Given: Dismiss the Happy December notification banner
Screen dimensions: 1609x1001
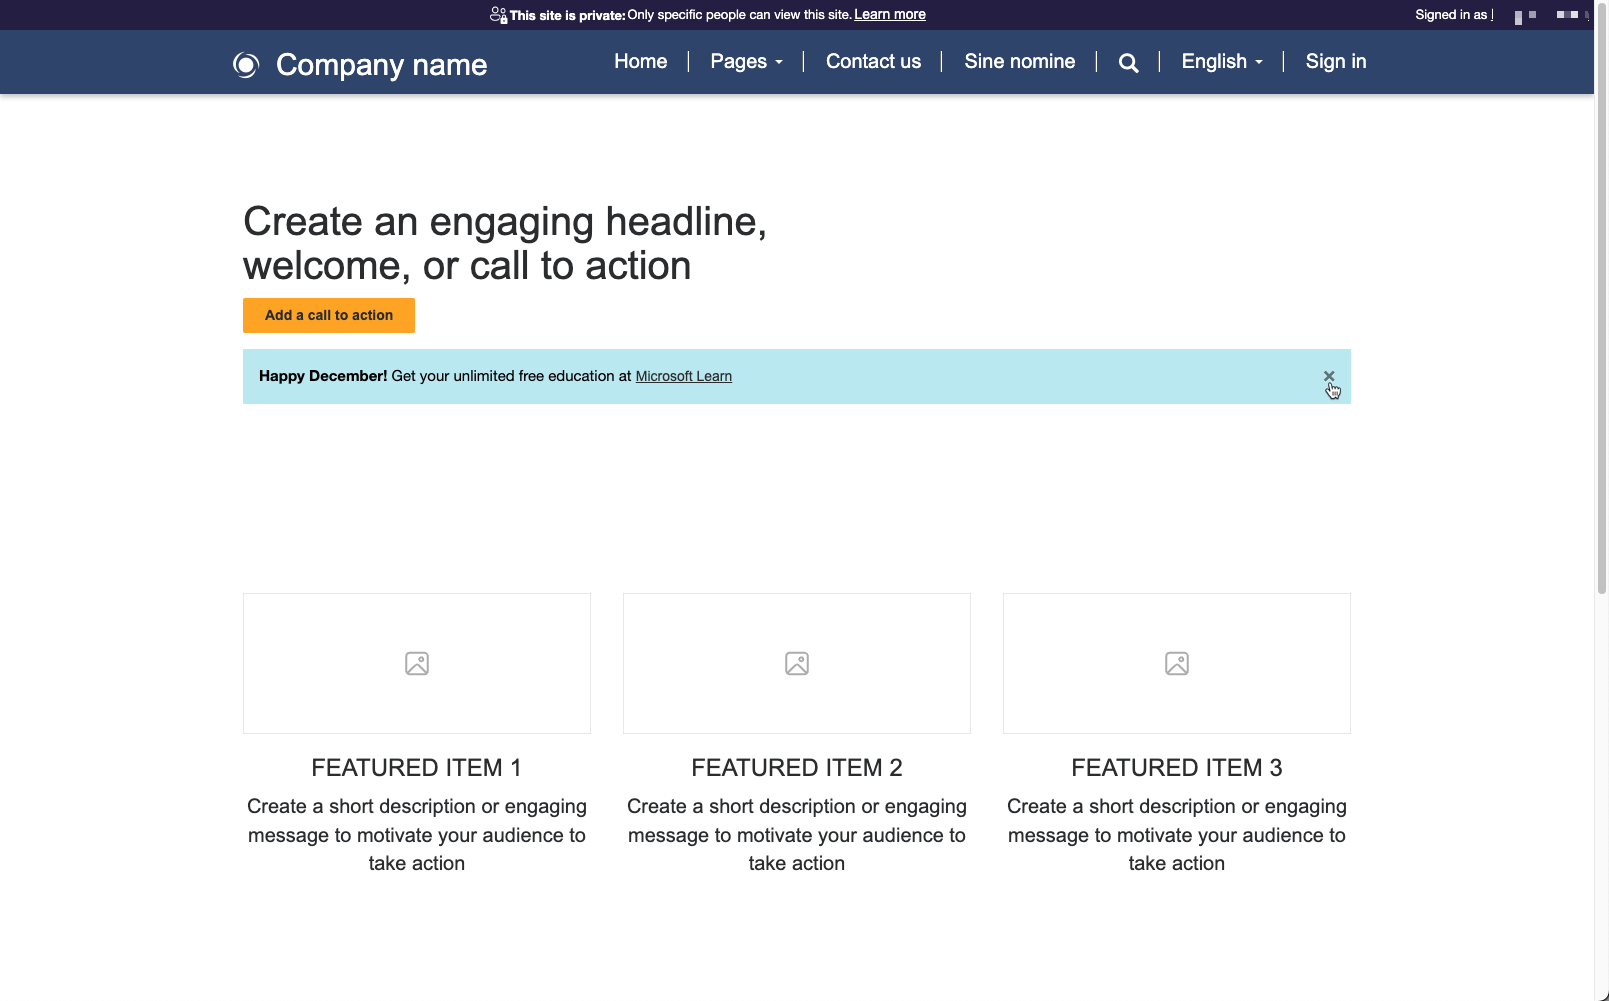Looking at the screenshot, I should tap(1329, 376).
